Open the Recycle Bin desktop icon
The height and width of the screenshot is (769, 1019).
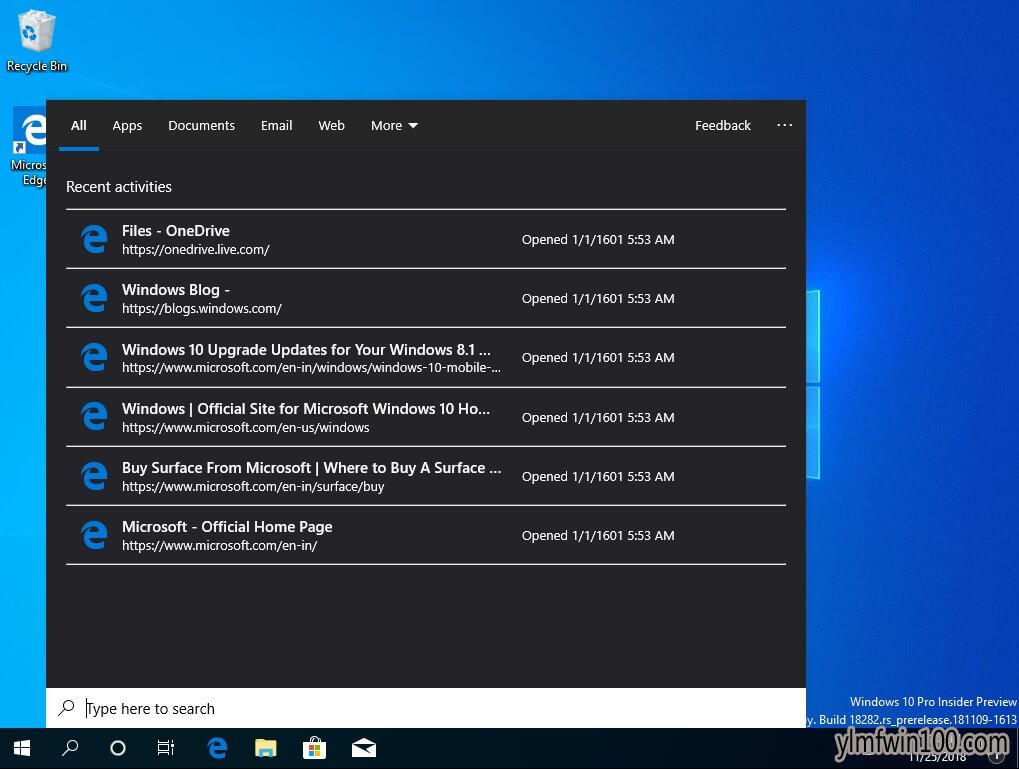(36, 40)
